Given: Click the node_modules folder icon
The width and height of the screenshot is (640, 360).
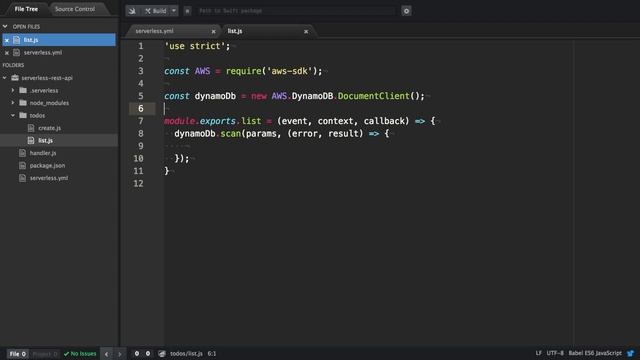Looking at the screenshot, I should pos(23,103).
